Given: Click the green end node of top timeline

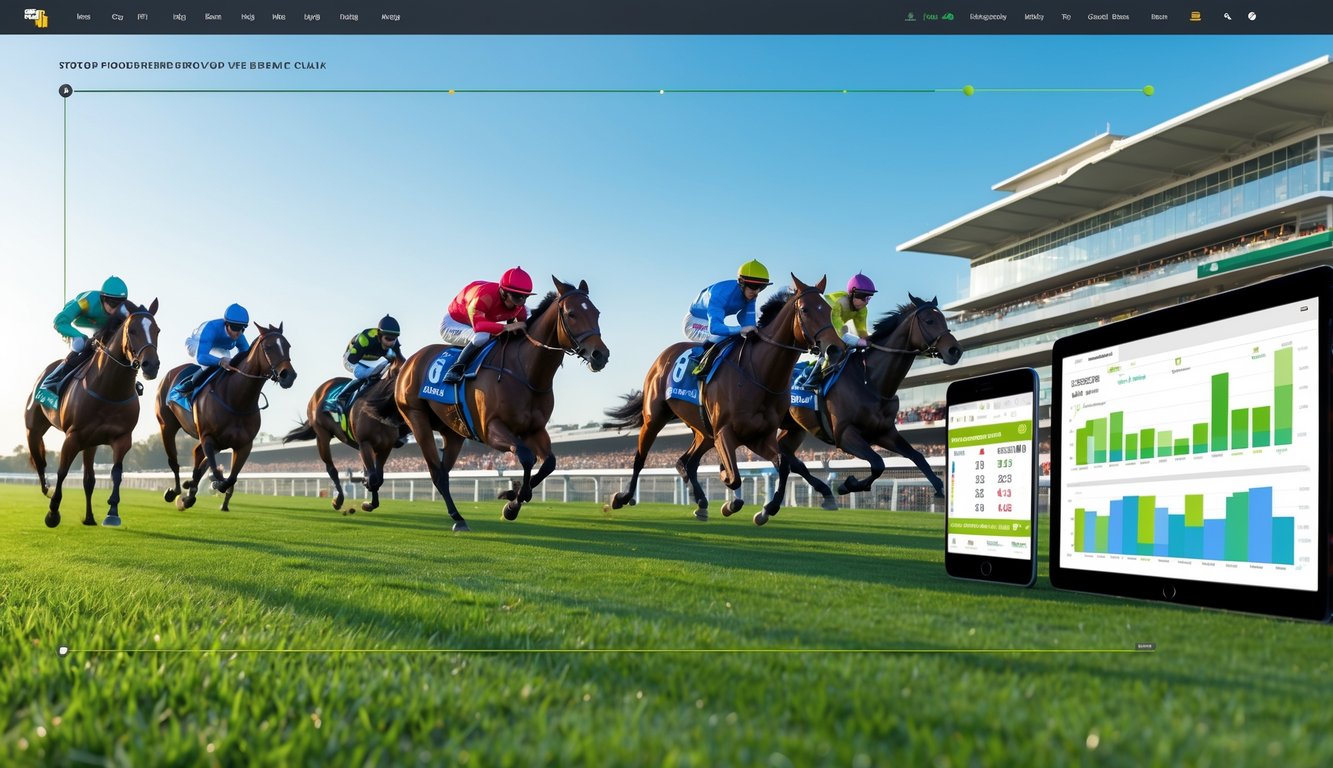Looking at the screenshot, I should (x=1148, y=90).
